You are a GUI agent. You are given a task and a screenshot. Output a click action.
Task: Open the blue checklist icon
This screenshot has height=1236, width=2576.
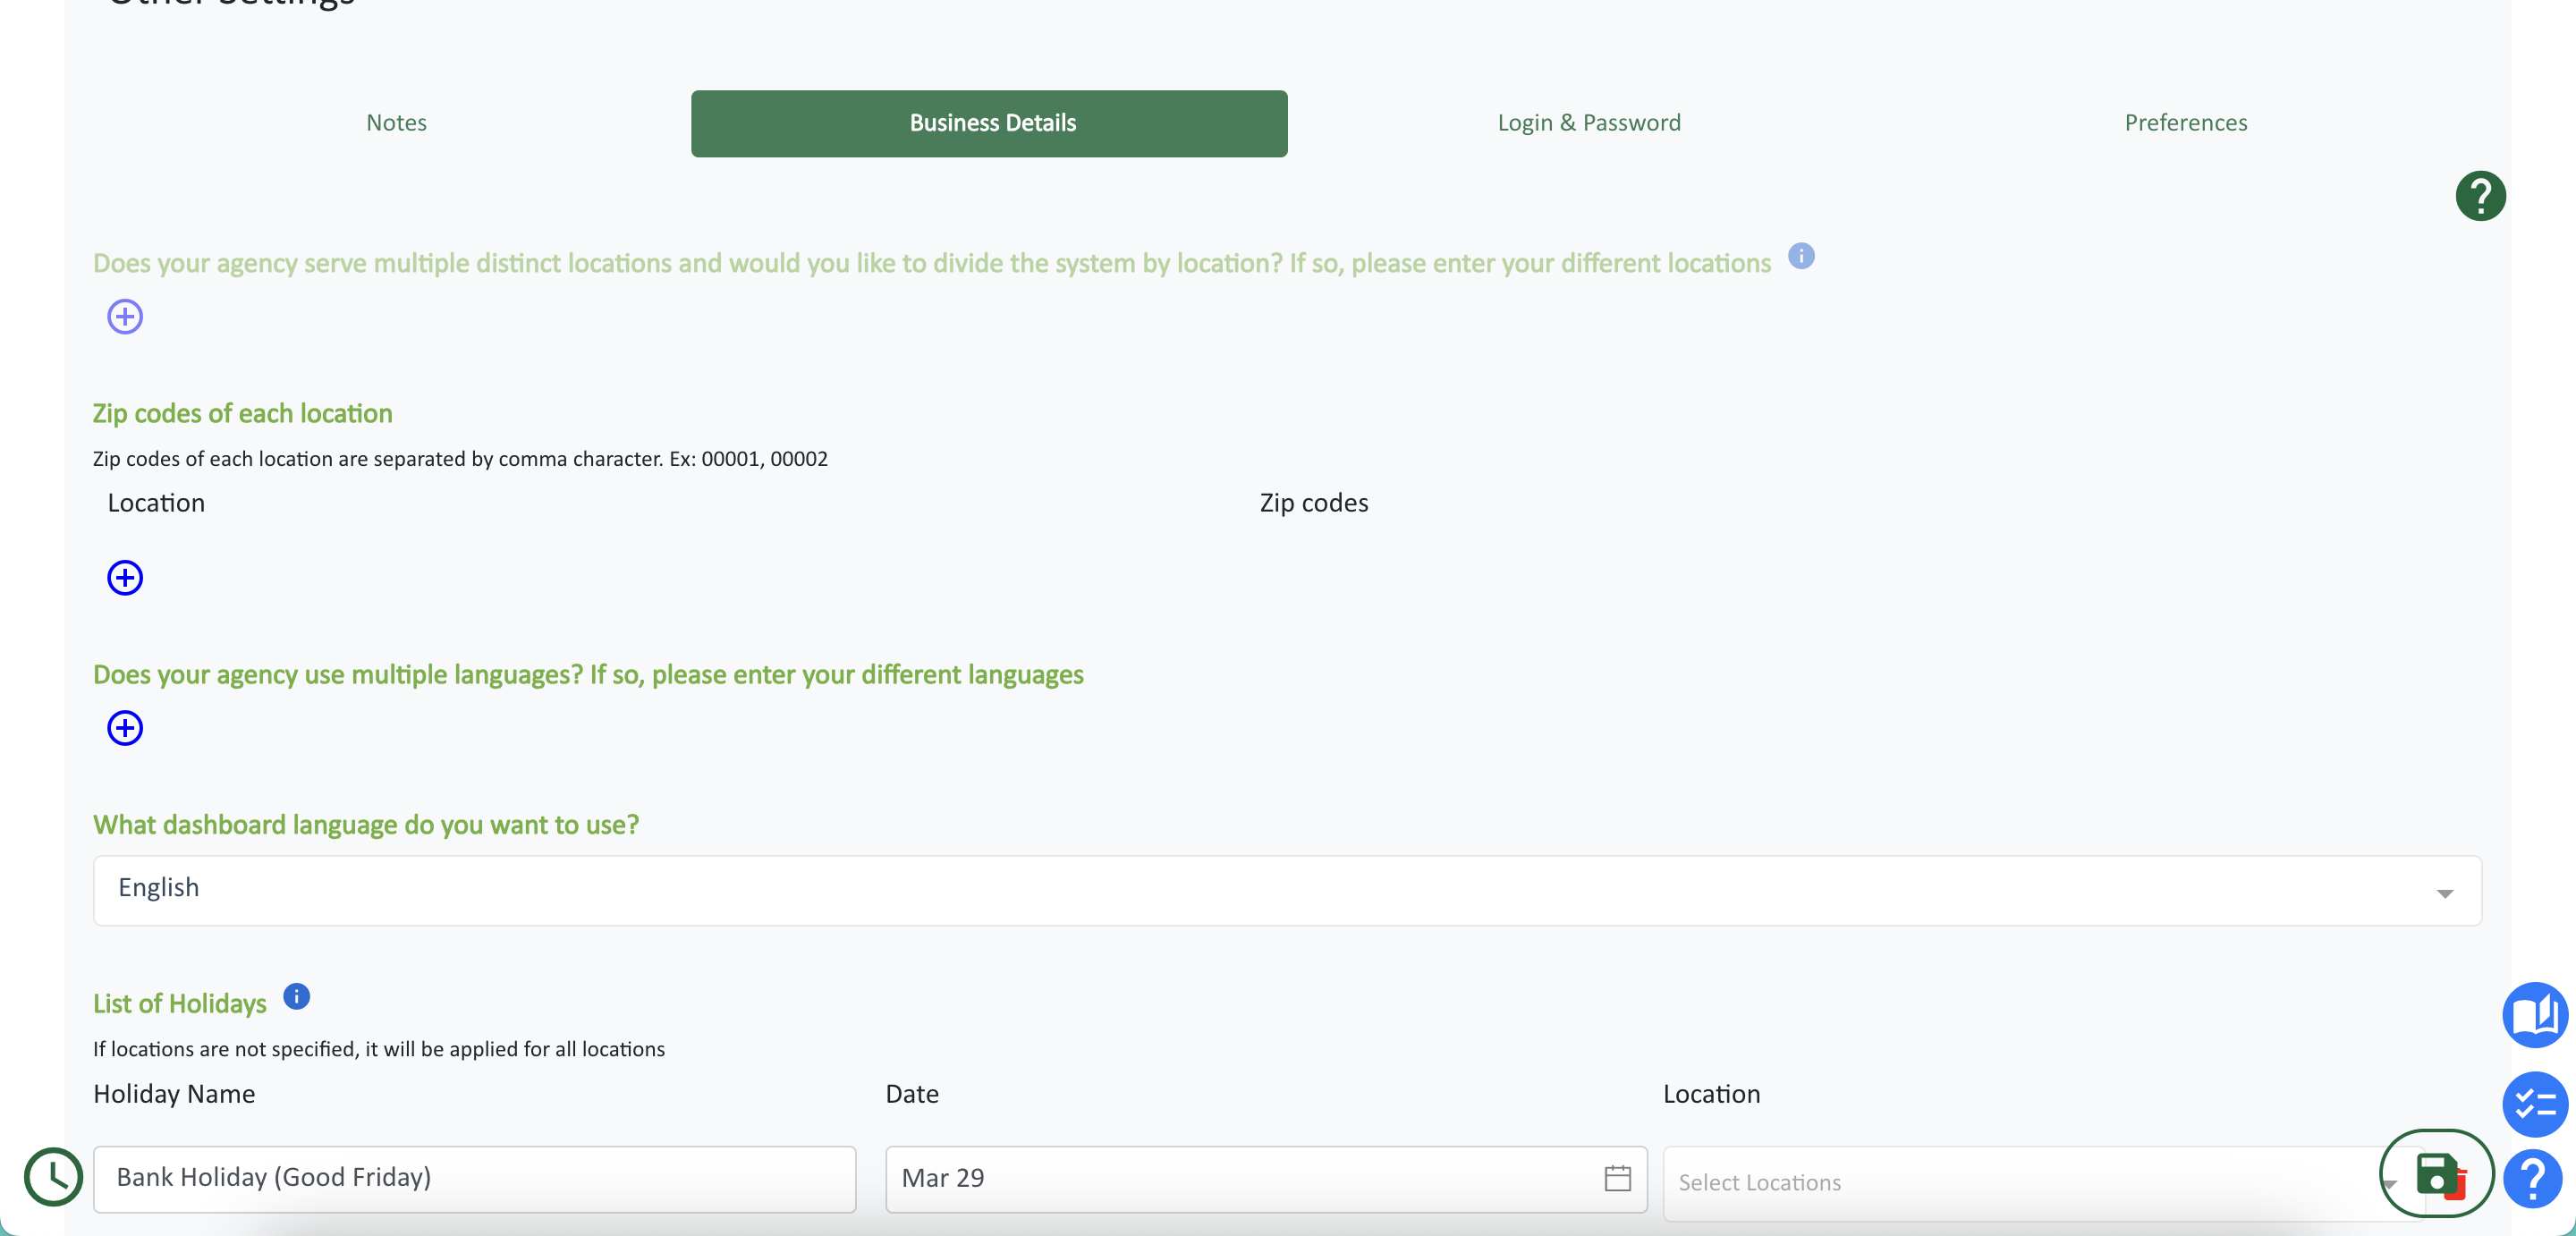pos(2534,1104)
